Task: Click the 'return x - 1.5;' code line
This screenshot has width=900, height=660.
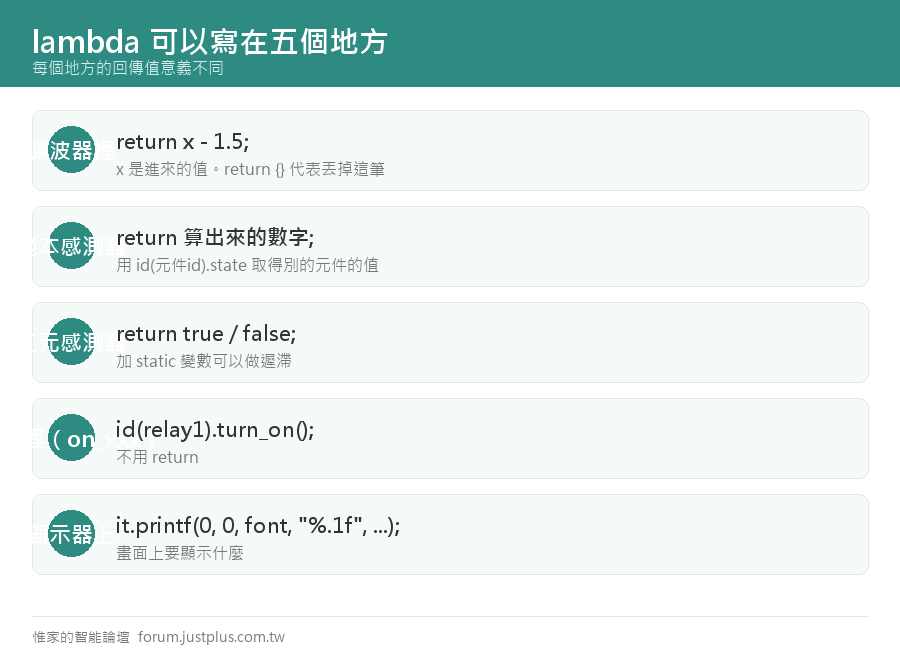Action: click(x=183, y=142)
